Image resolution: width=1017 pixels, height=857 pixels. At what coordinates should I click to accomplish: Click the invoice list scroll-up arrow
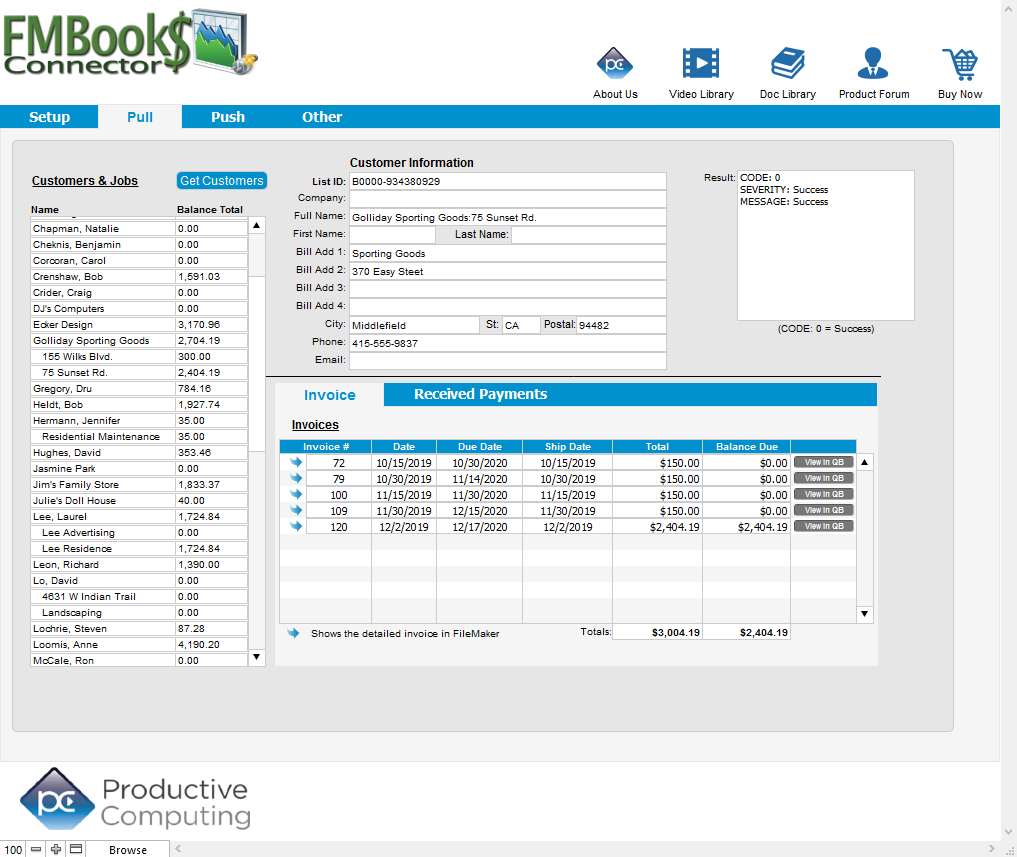865,463
